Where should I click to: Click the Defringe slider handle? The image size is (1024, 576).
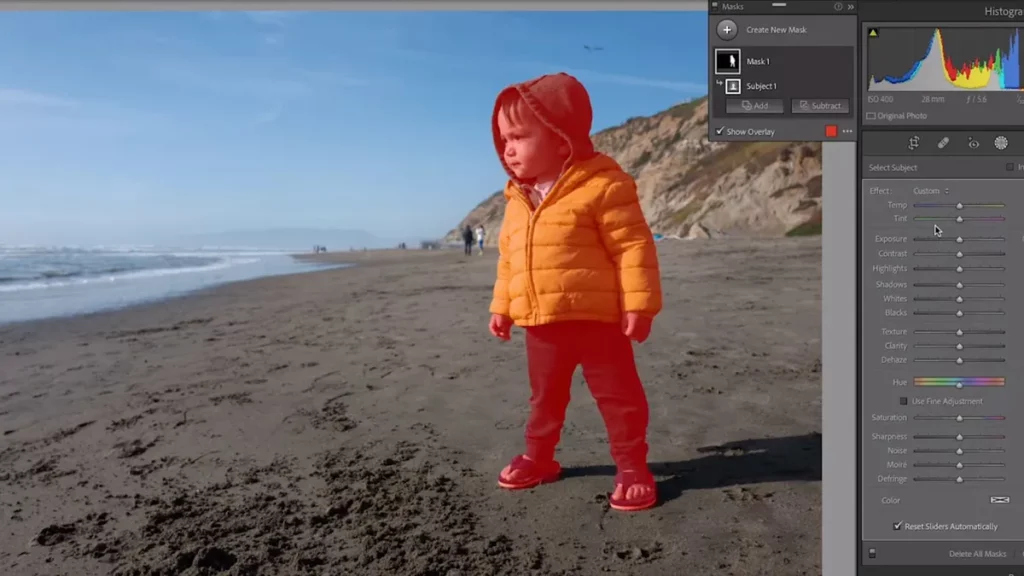point(959,479)
